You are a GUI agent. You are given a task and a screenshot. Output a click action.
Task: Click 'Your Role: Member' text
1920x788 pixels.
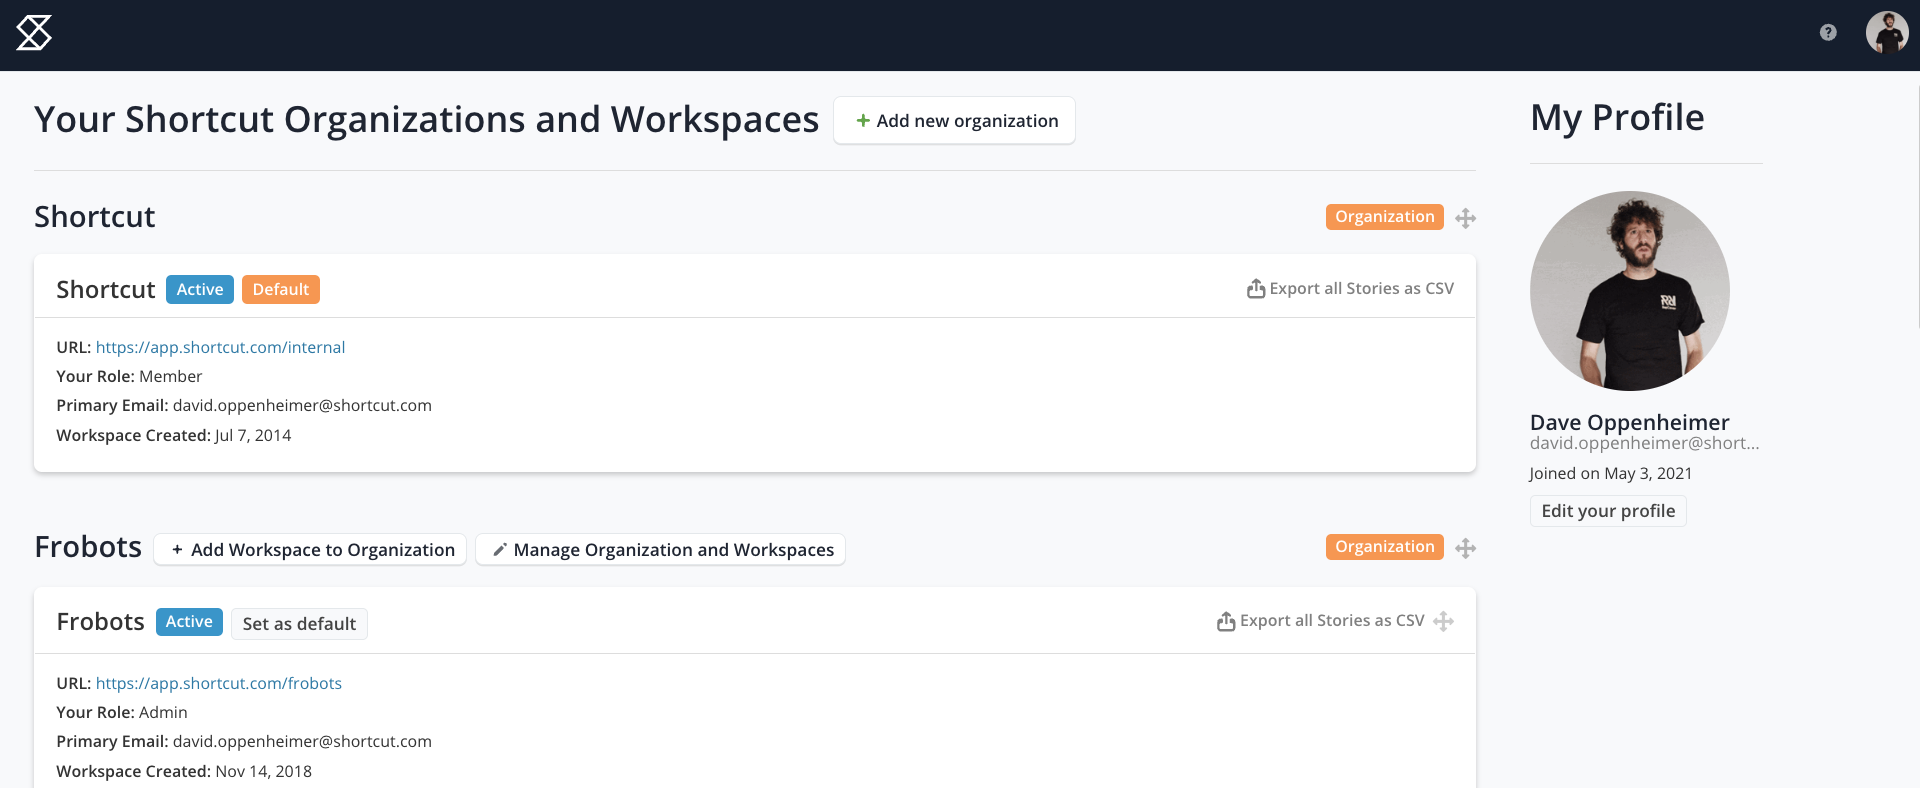click(129, 376)
